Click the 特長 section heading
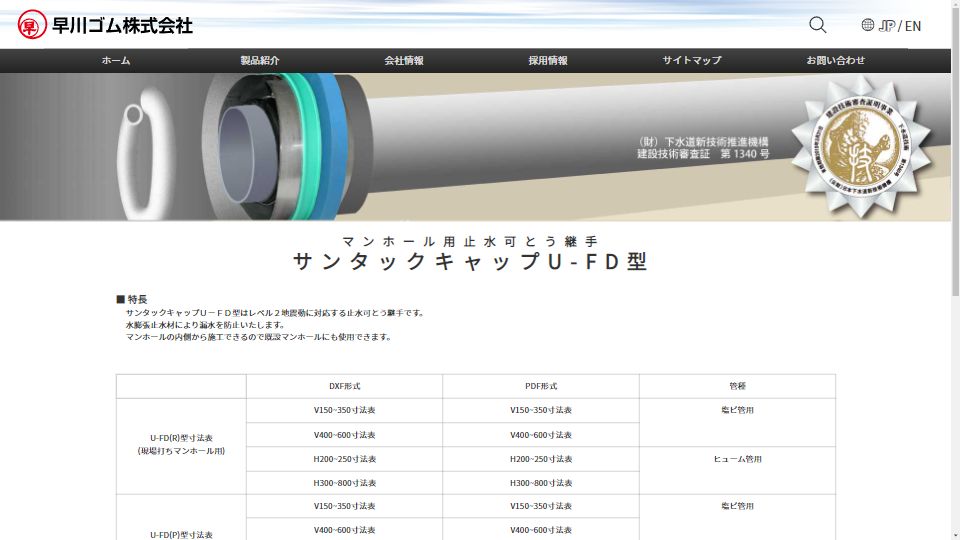 (132, 299)
